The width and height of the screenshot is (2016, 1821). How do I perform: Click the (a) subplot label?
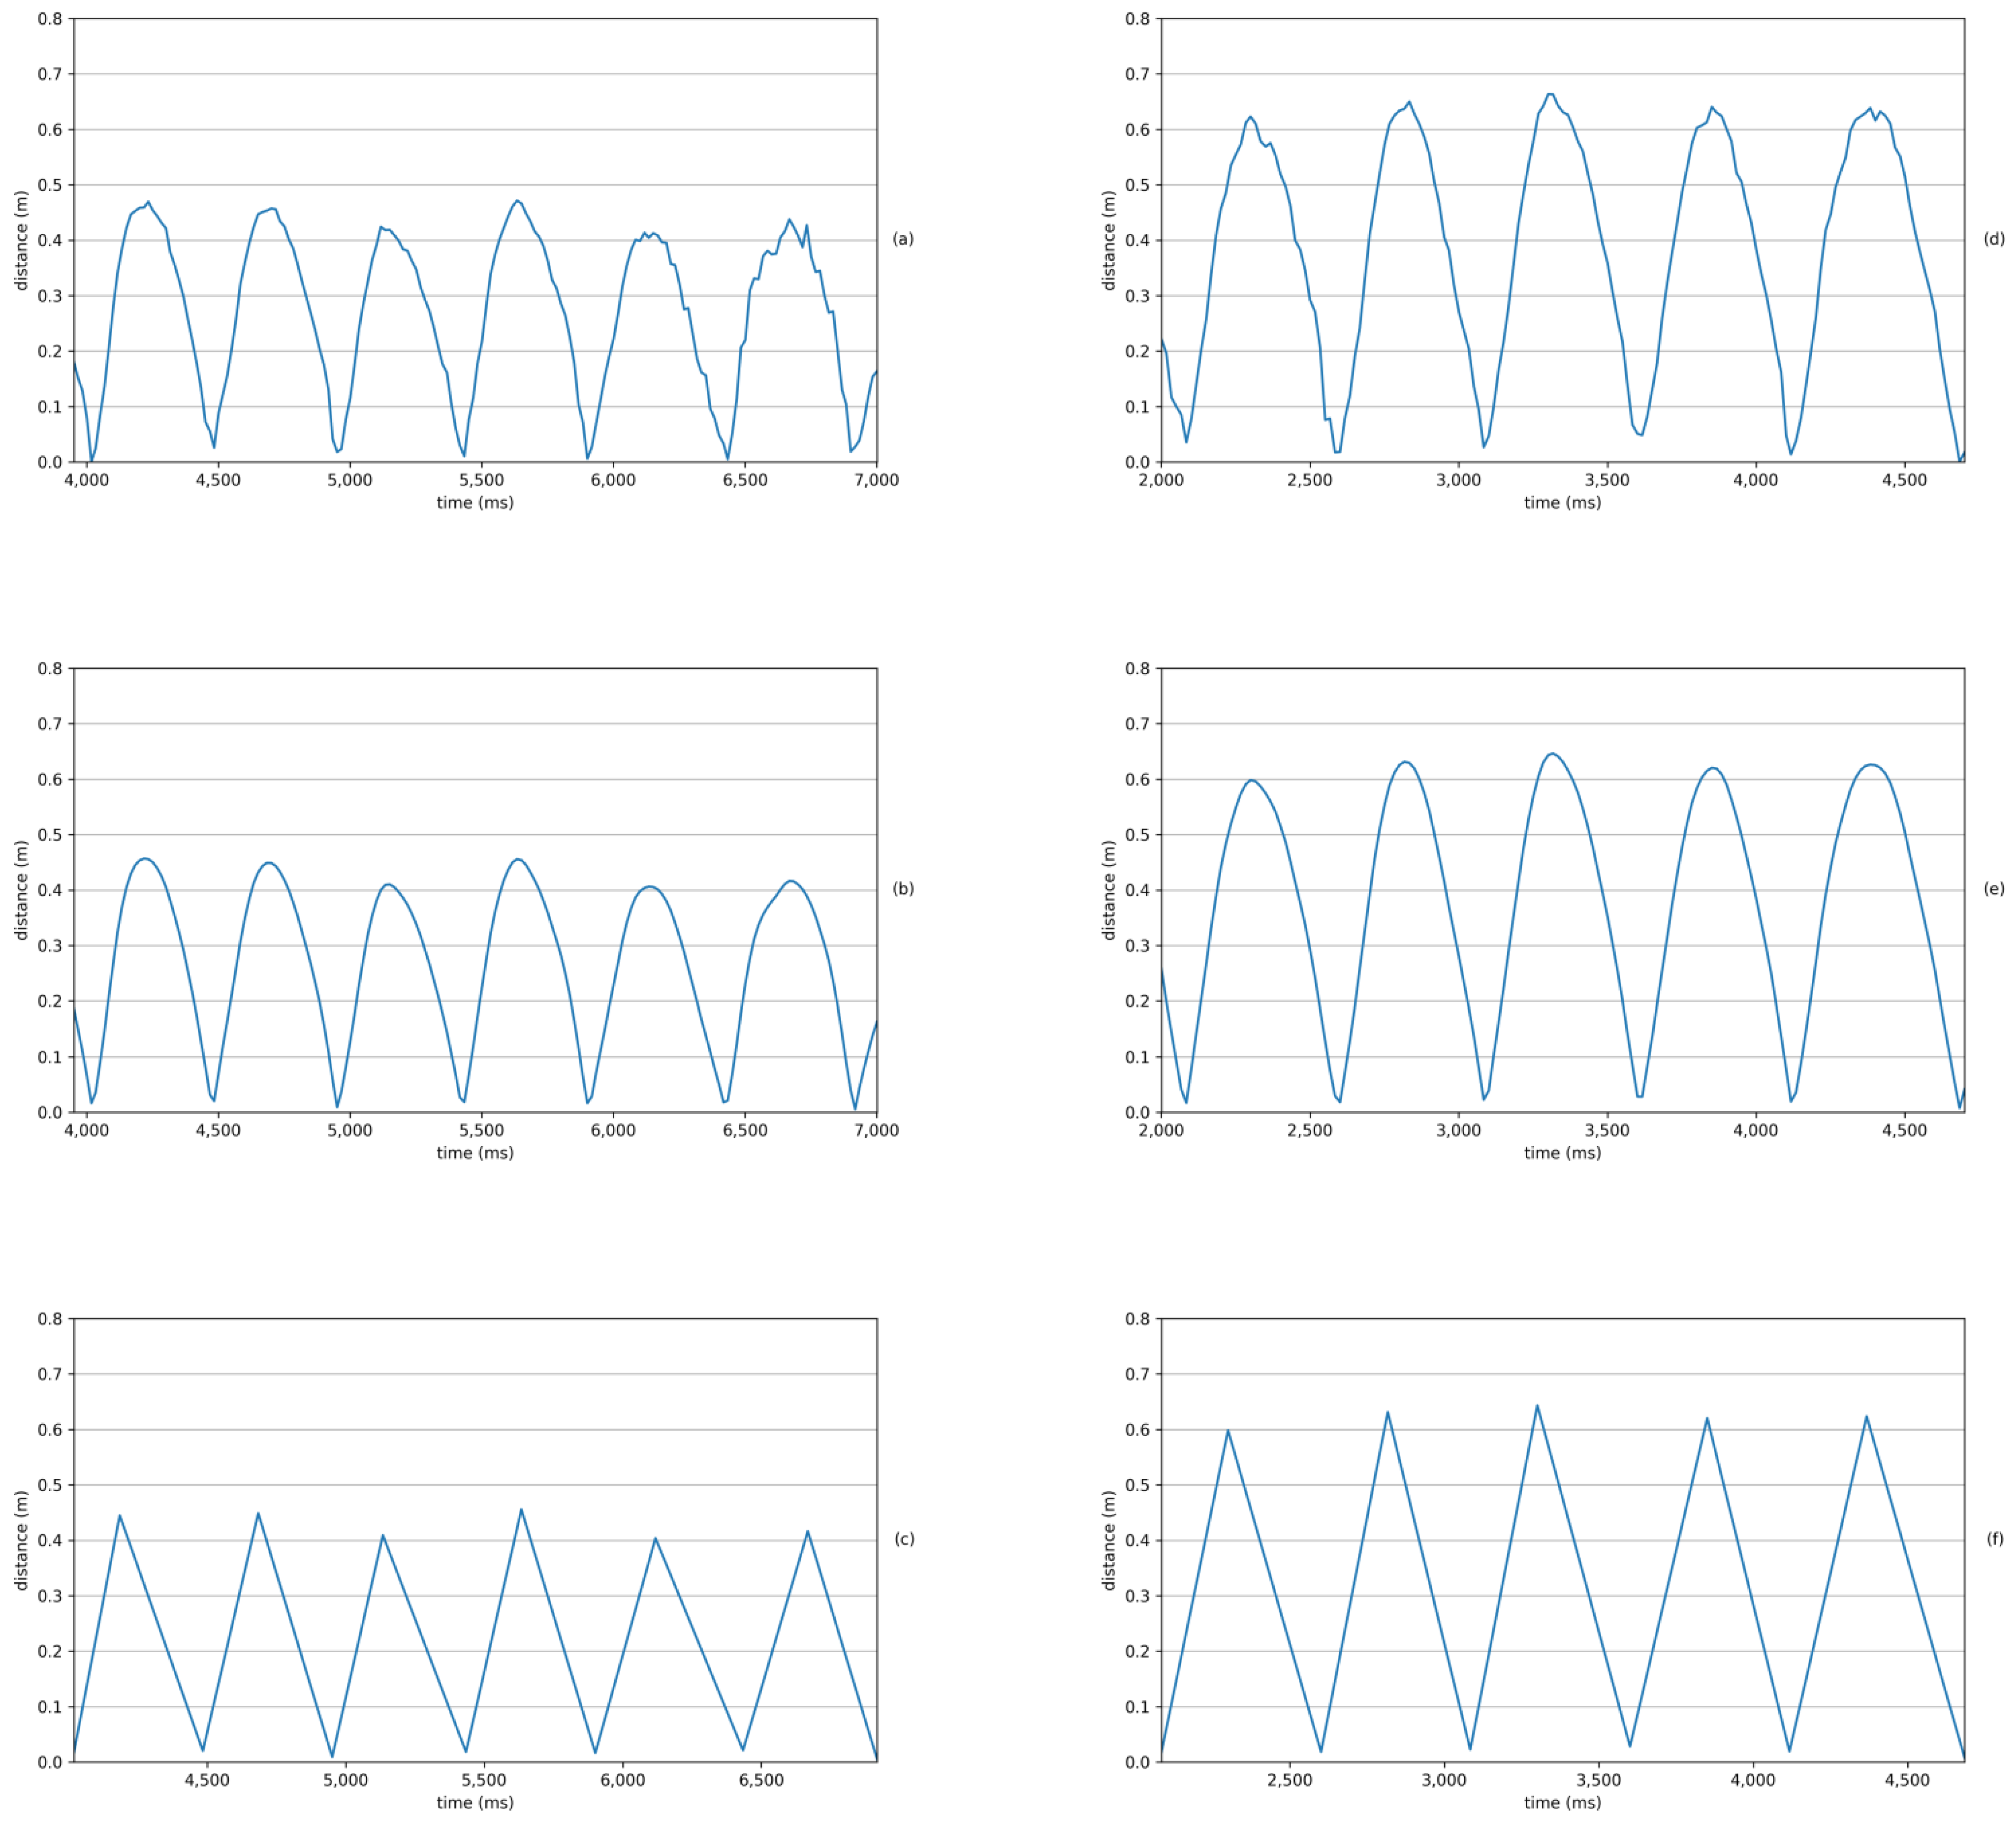pyautogui.click(x=902, y=239)
